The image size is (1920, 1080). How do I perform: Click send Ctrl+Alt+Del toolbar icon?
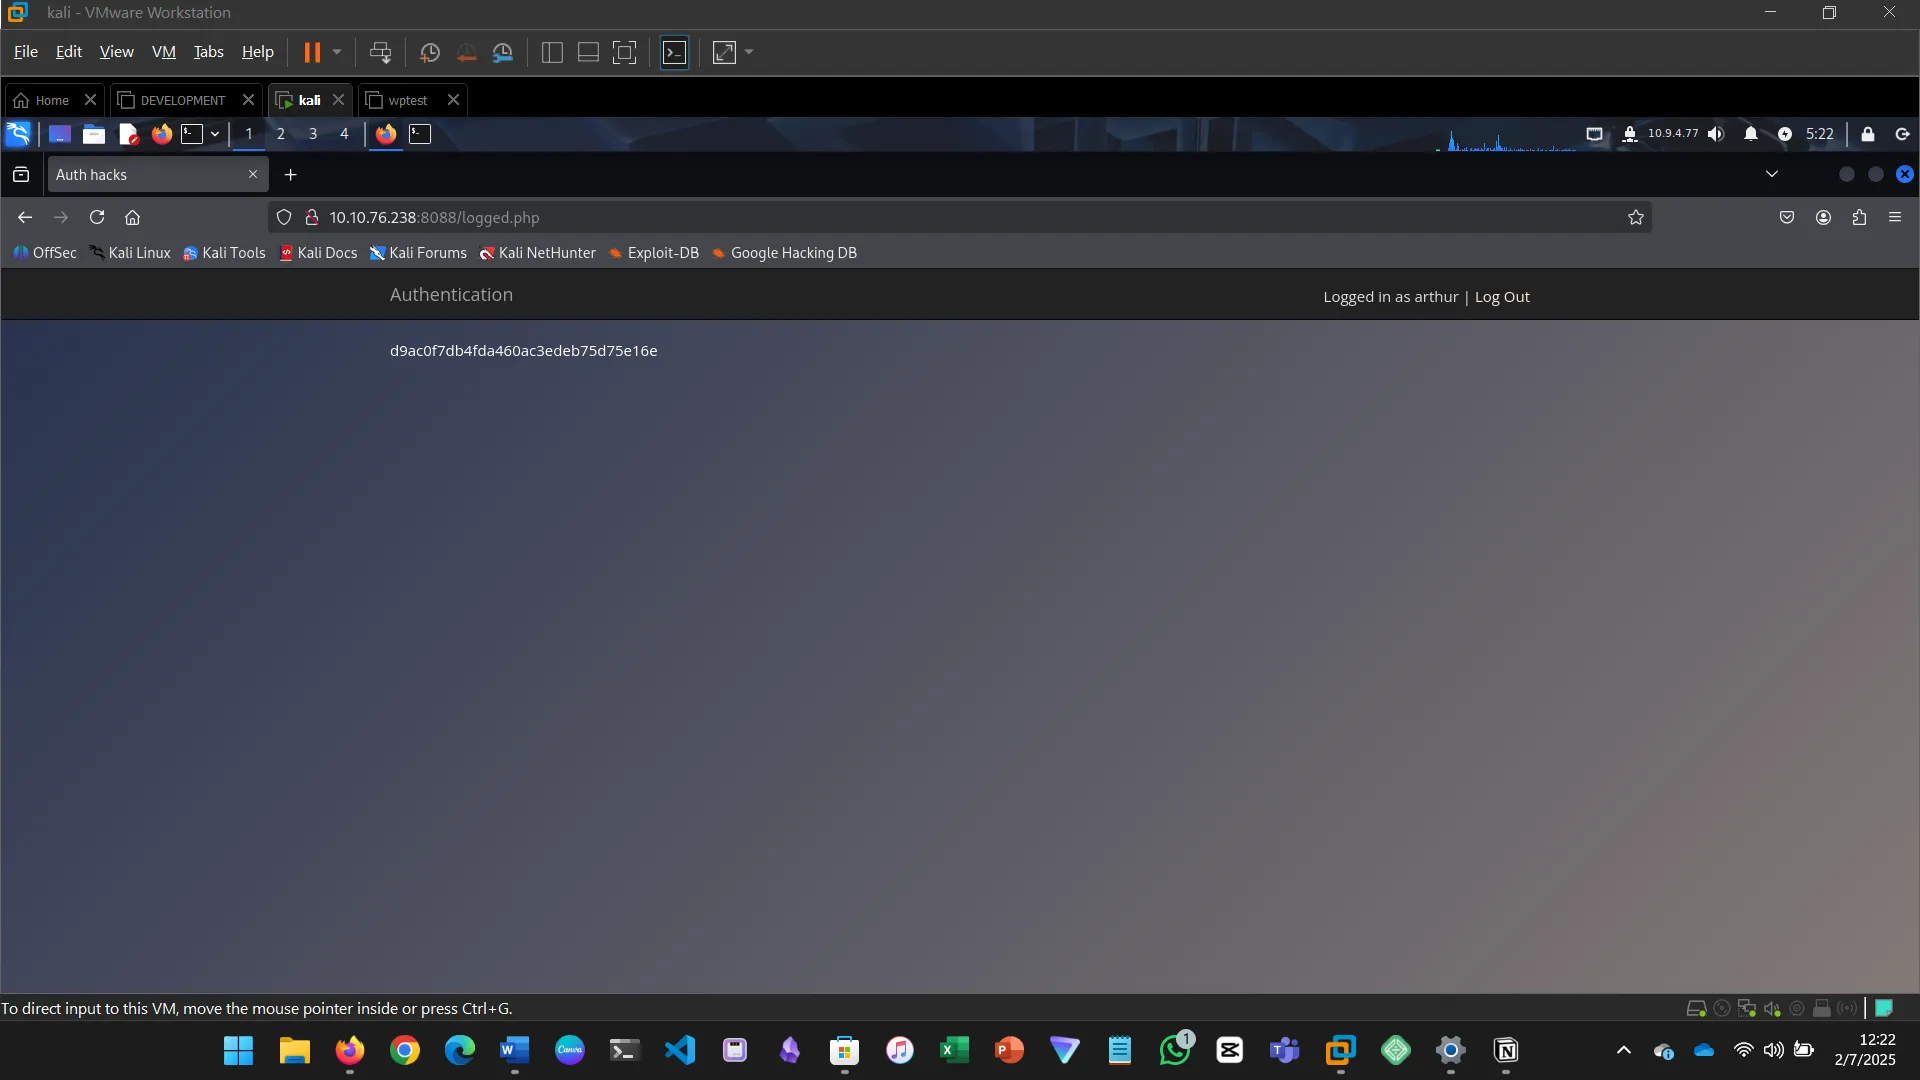pos(380,53)
